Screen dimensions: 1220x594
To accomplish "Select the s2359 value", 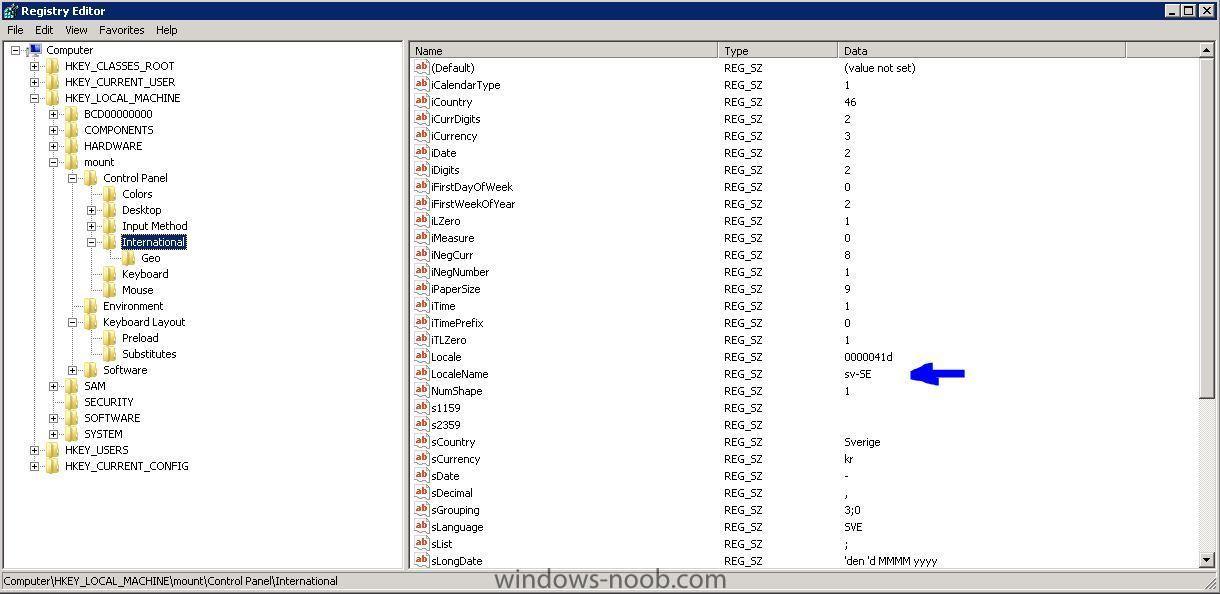I will (x=446, y=425).
